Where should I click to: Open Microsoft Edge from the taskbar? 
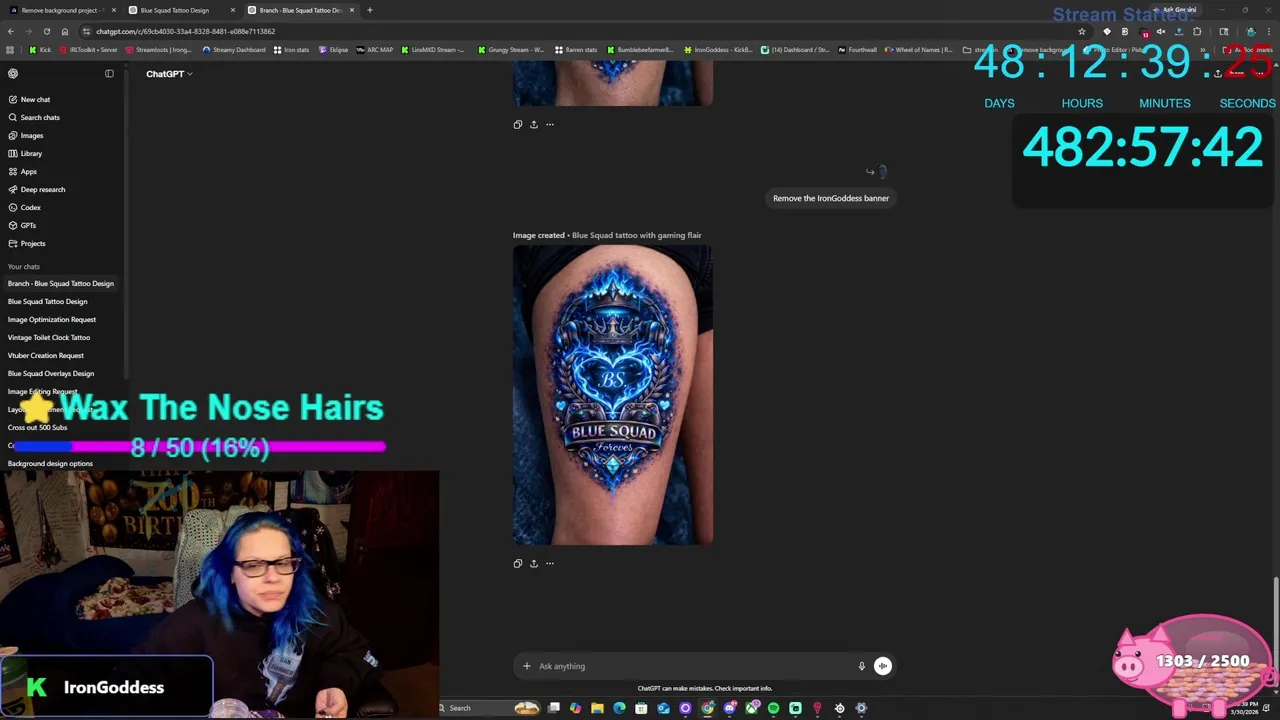(x=619, y=708)
